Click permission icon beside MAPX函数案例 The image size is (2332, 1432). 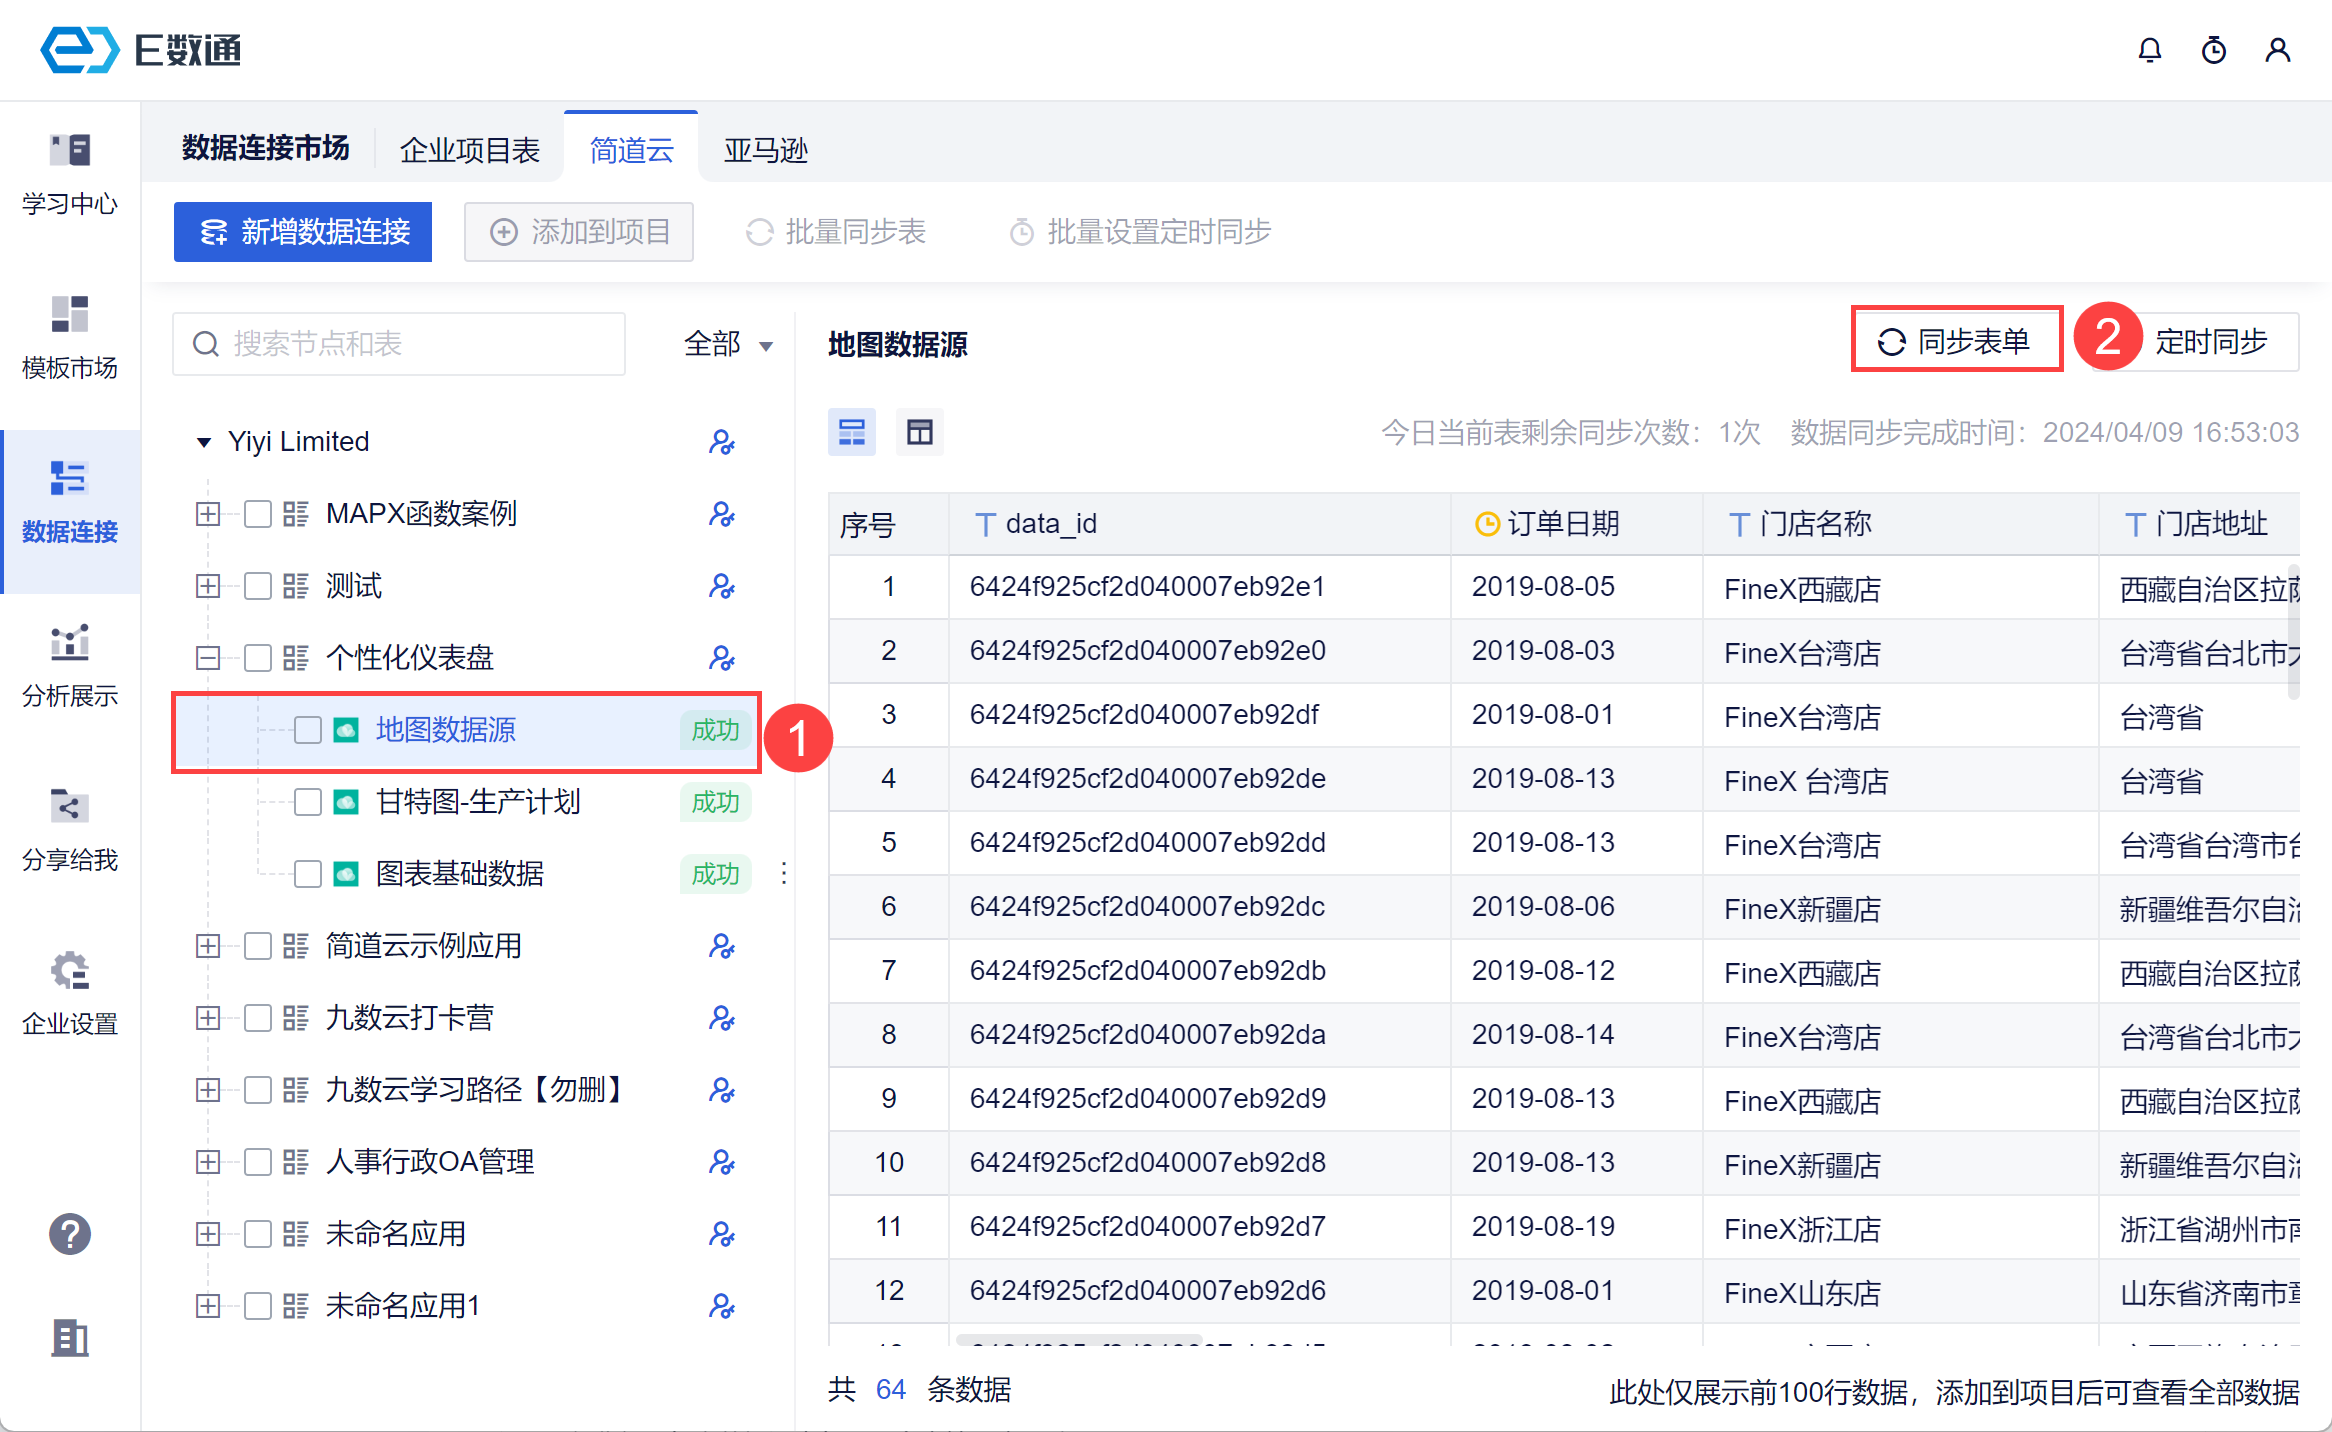click(x=721, y=514)
